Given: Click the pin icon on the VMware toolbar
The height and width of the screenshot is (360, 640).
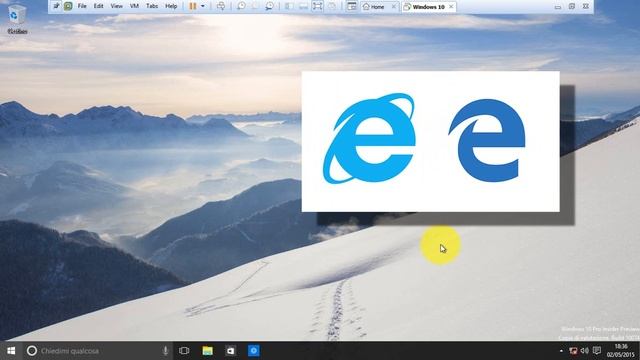Looking at the screenshot, I should coord(56,6).
